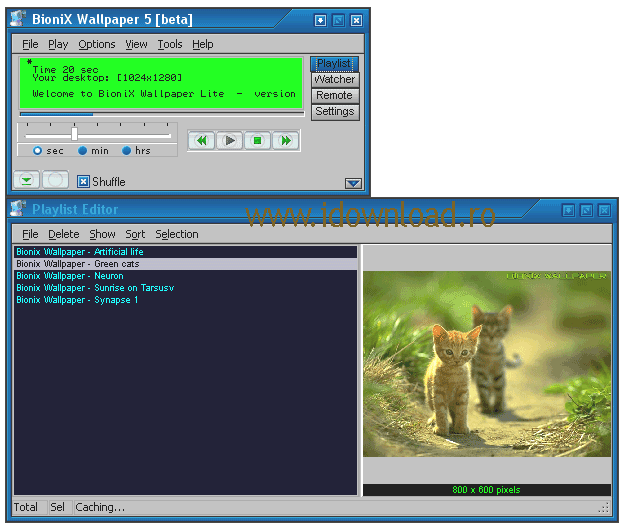
Task: Expand the panel with the bottom-right blue arrow
Action: (x=353, y=183)
